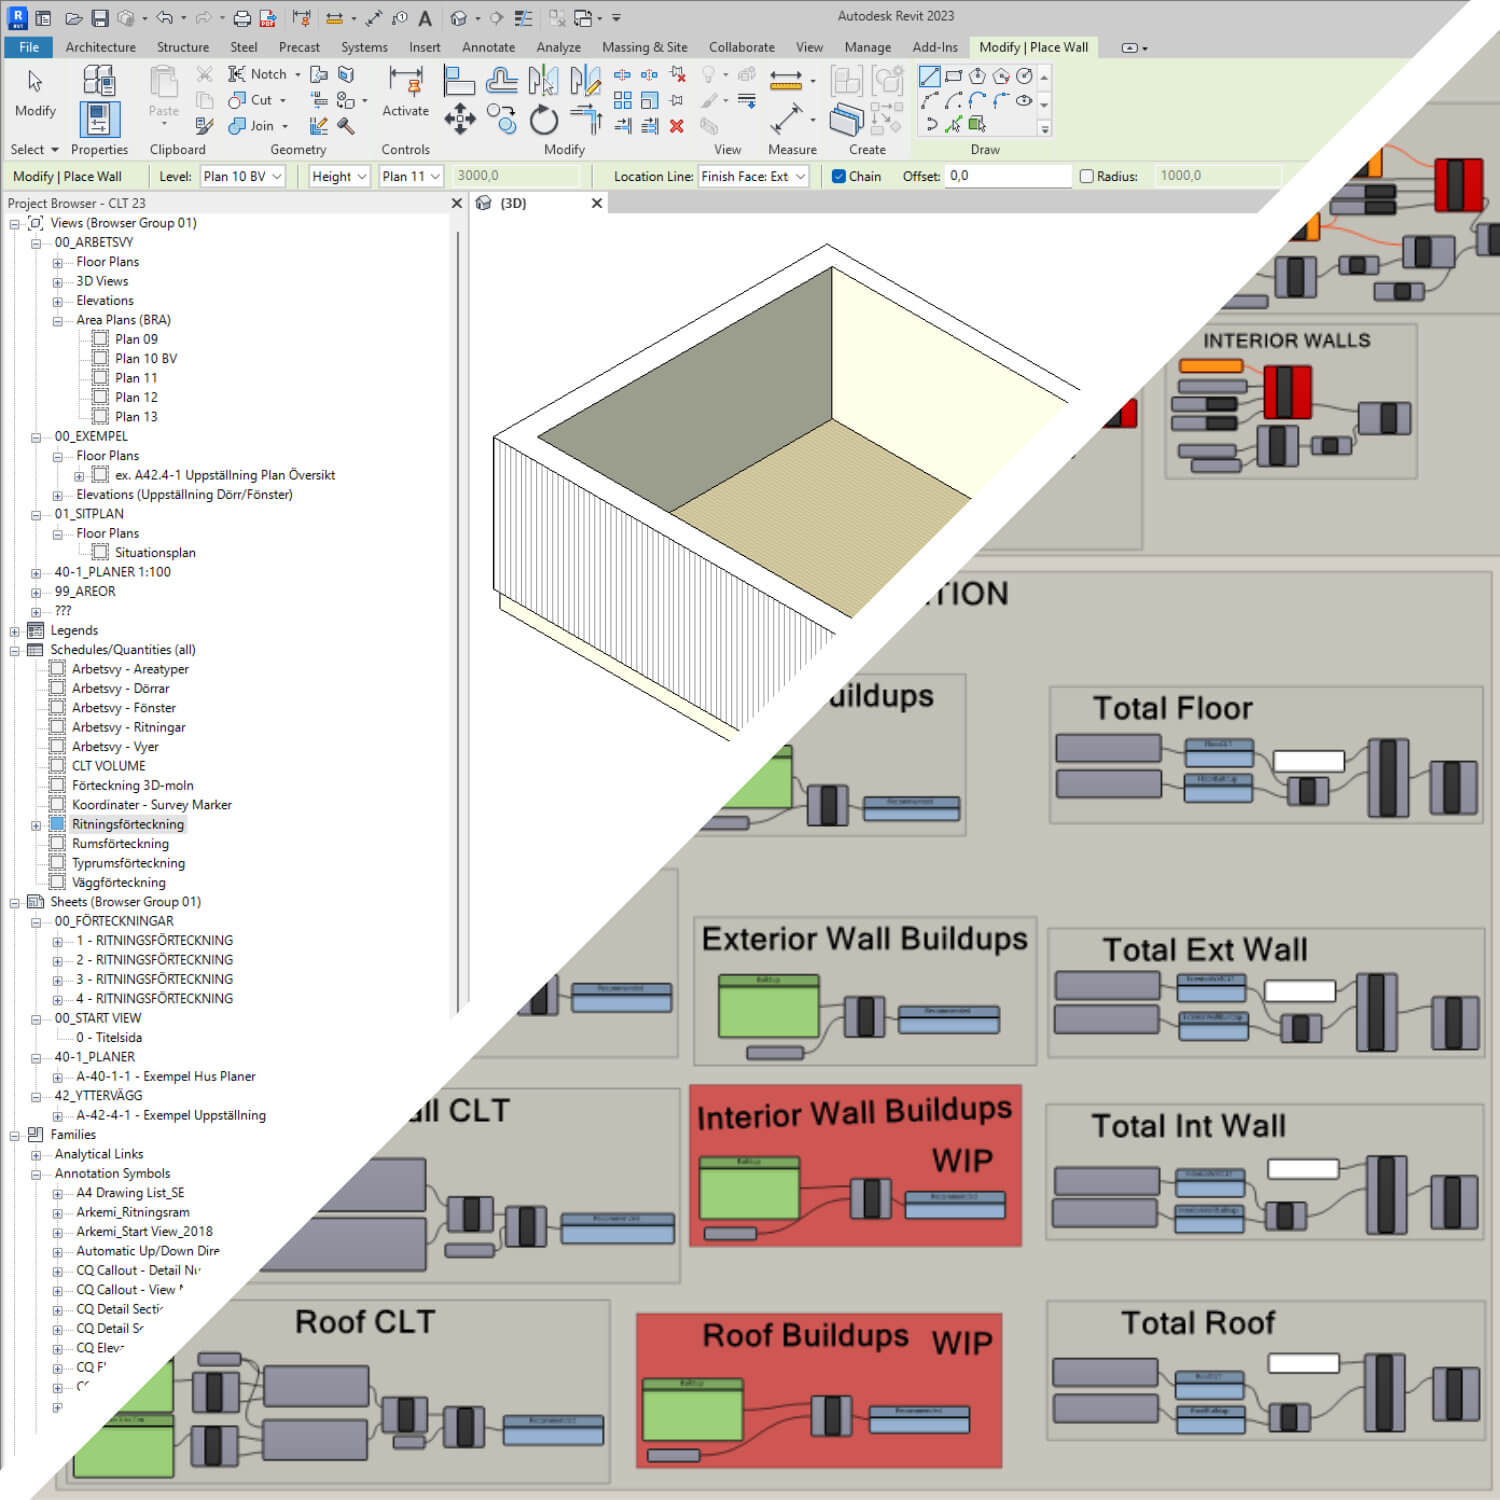Uncheck the Chain checkbox
Screen dimensions: 1500x1500
point(839,176)
